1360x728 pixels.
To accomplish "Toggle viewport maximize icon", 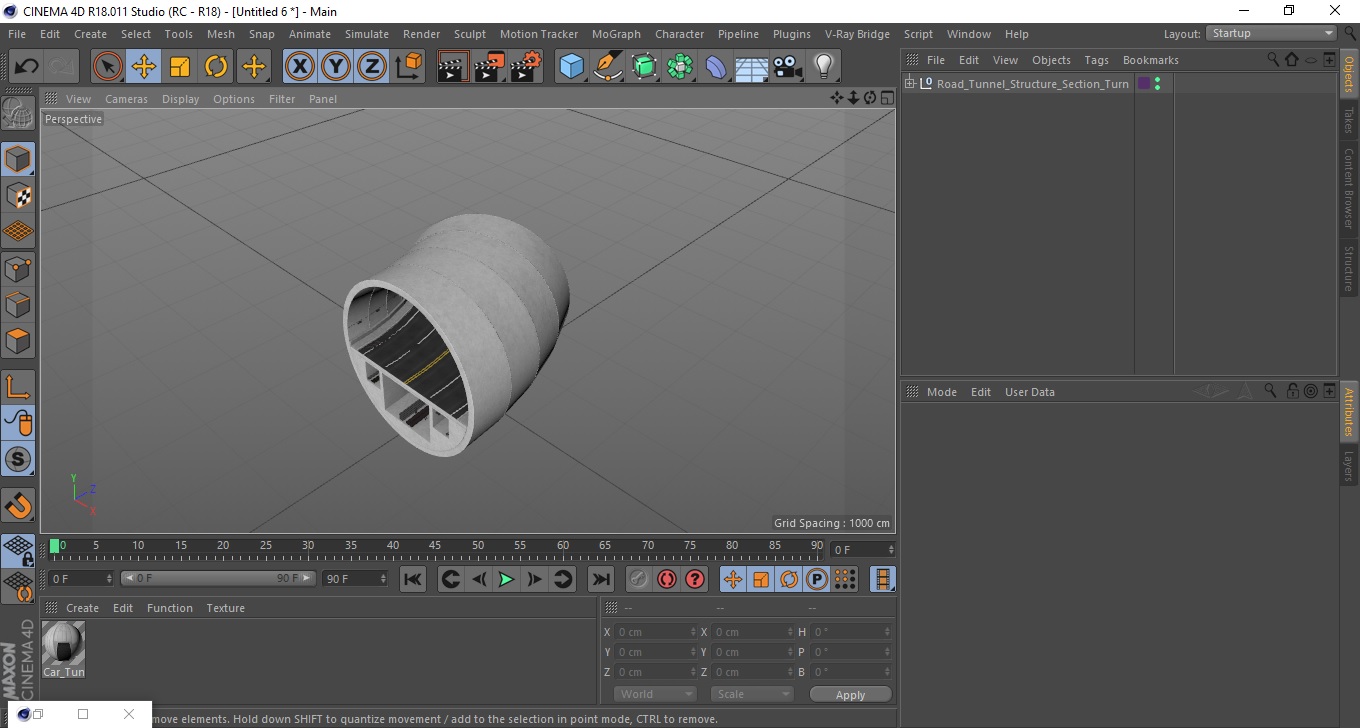I will 887,98.
